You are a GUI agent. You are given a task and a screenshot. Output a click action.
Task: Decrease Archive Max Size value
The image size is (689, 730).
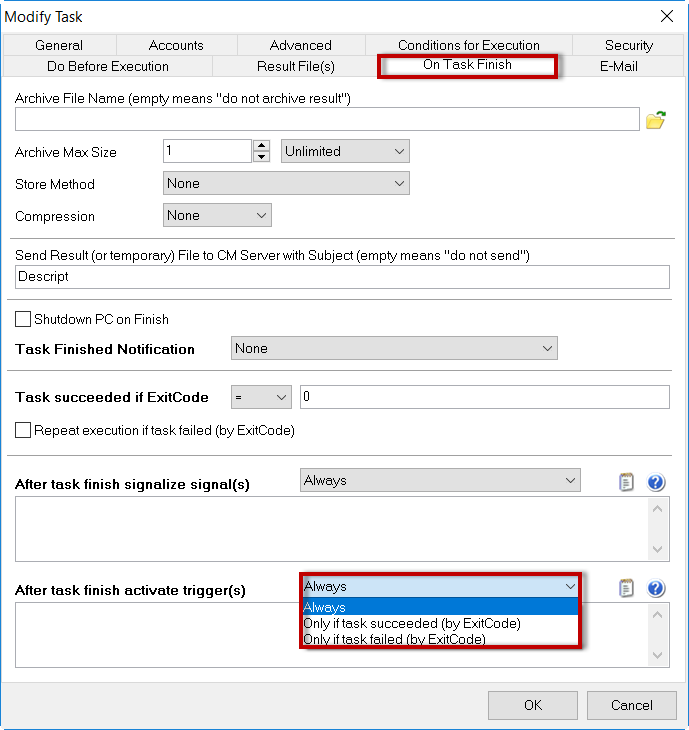tap(262, 156)
